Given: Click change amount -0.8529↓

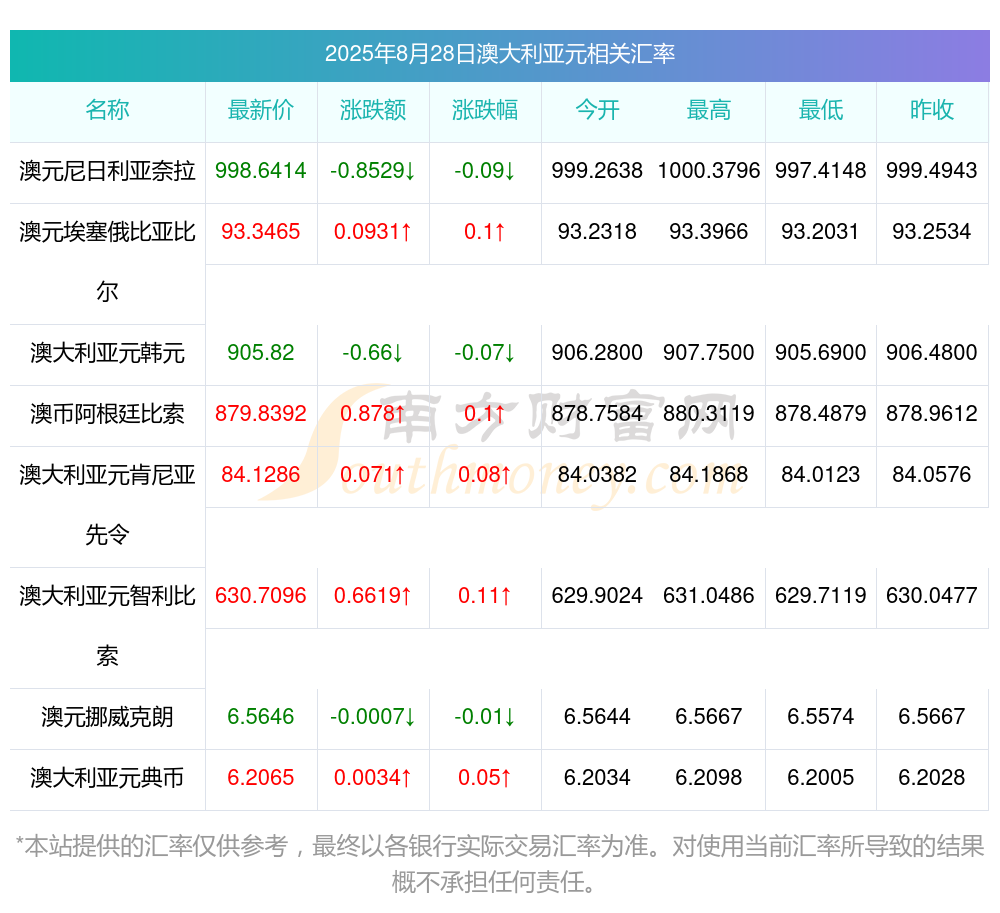Looking at the screenshot, I should [372, 171].
